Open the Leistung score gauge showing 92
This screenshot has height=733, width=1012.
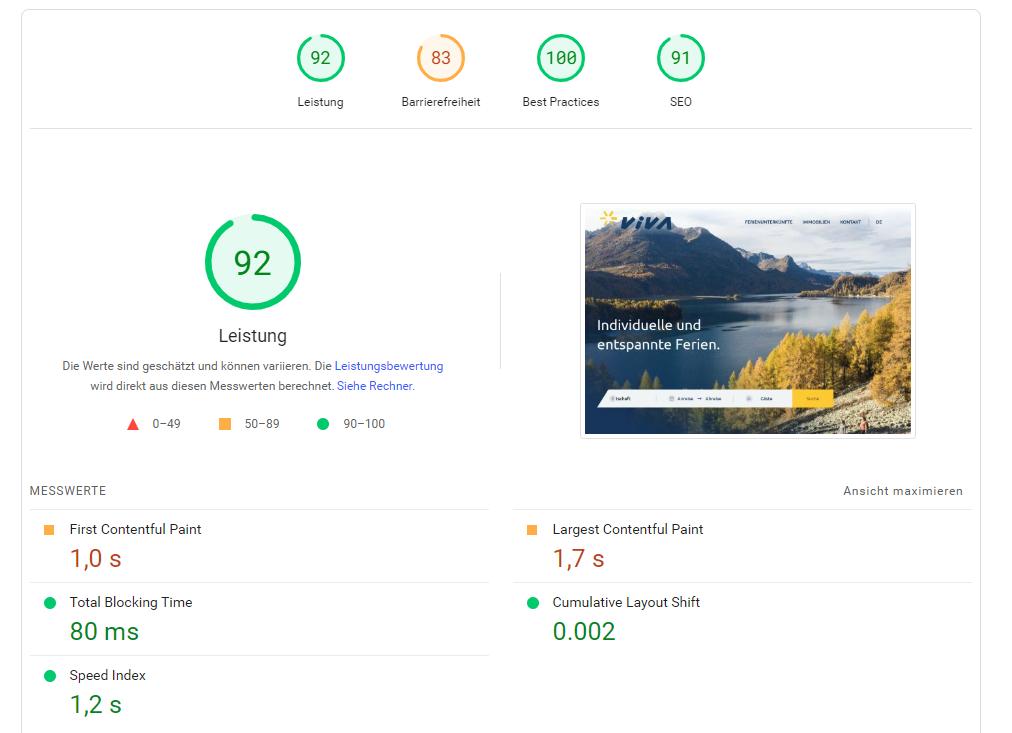click(x=320, y=58)
